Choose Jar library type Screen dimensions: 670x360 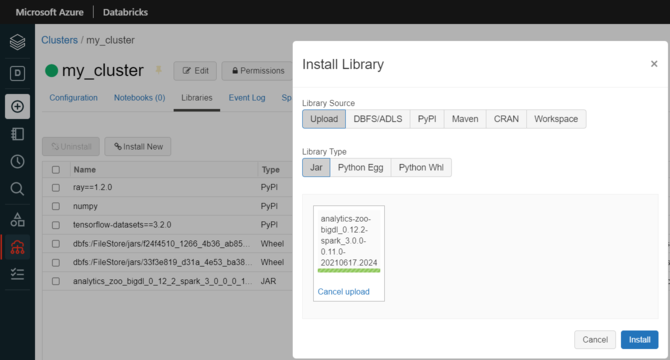(x=316, y=167)
